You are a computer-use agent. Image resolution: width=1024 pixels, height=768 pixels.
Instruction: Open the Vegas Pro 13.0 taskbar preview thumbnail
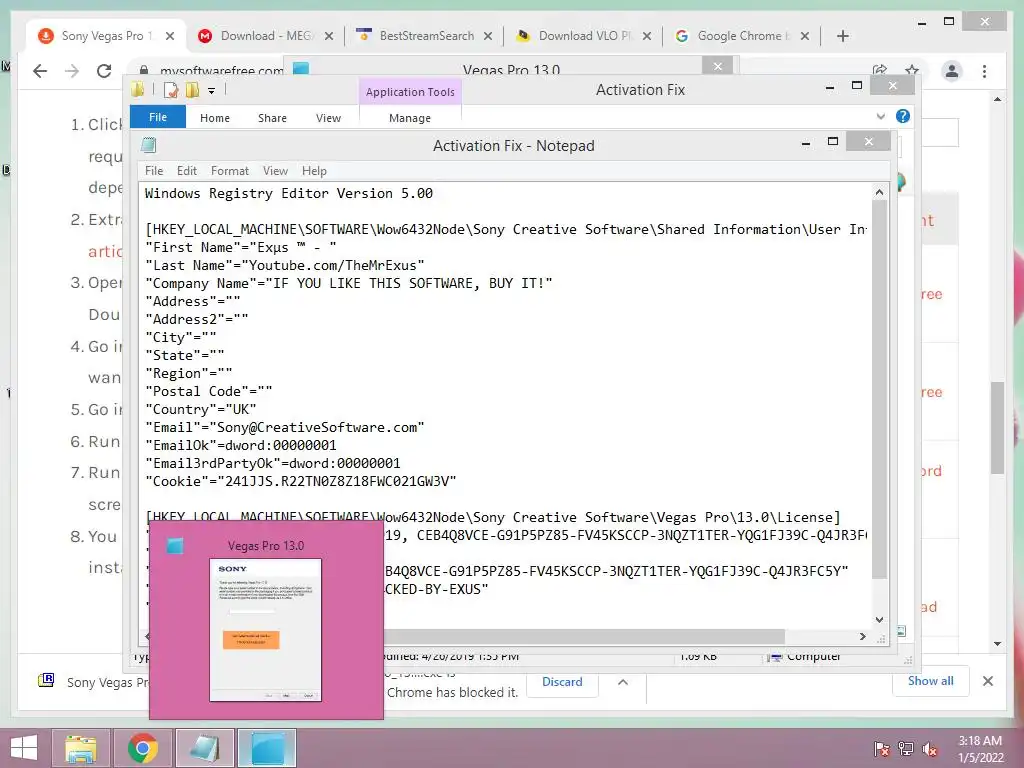(x=266, y=630)
